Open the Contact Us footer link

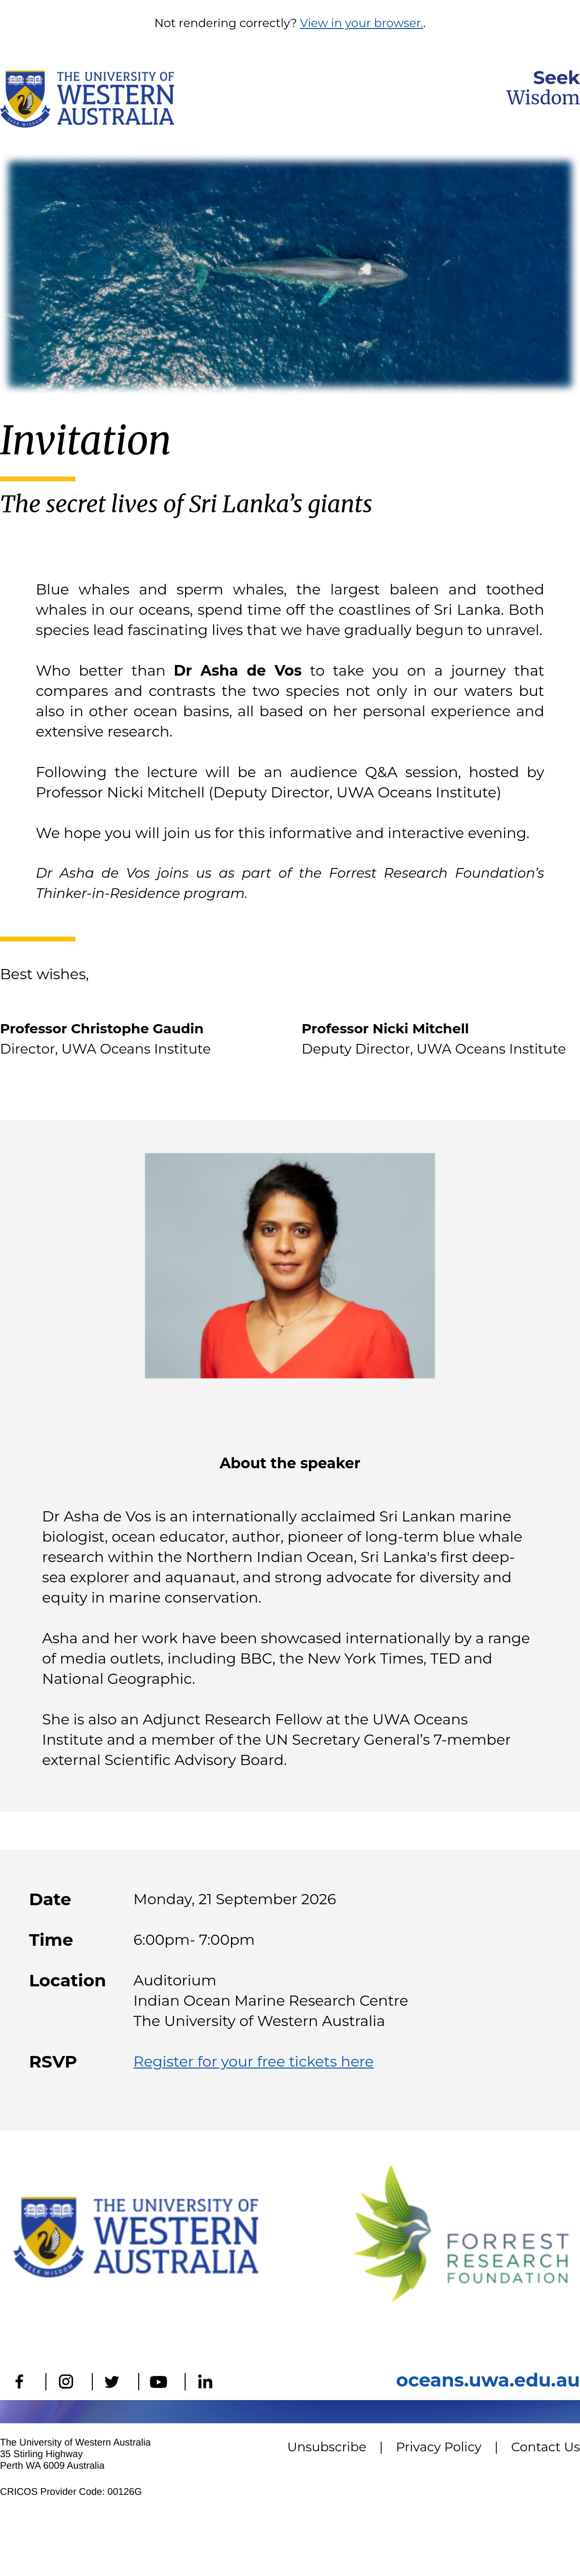pos(545,2446)
